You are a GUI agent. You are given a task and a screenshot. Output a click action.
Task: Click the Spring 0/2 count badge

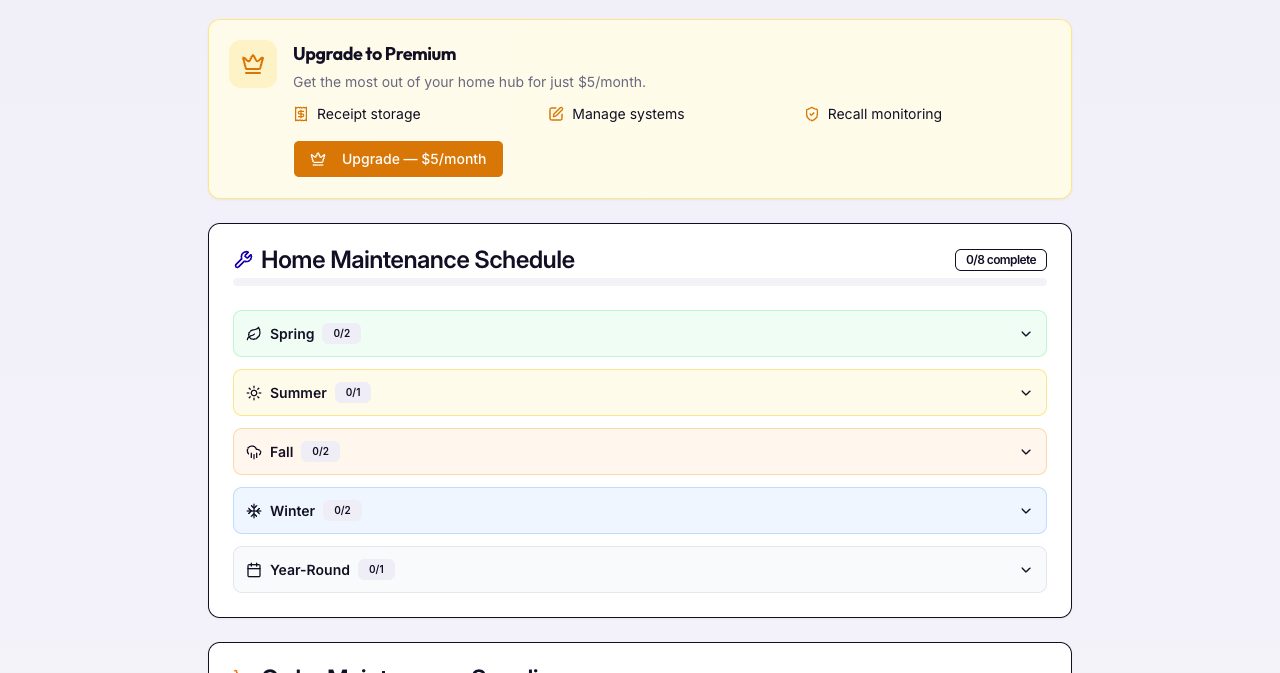(x=342, y=334)
